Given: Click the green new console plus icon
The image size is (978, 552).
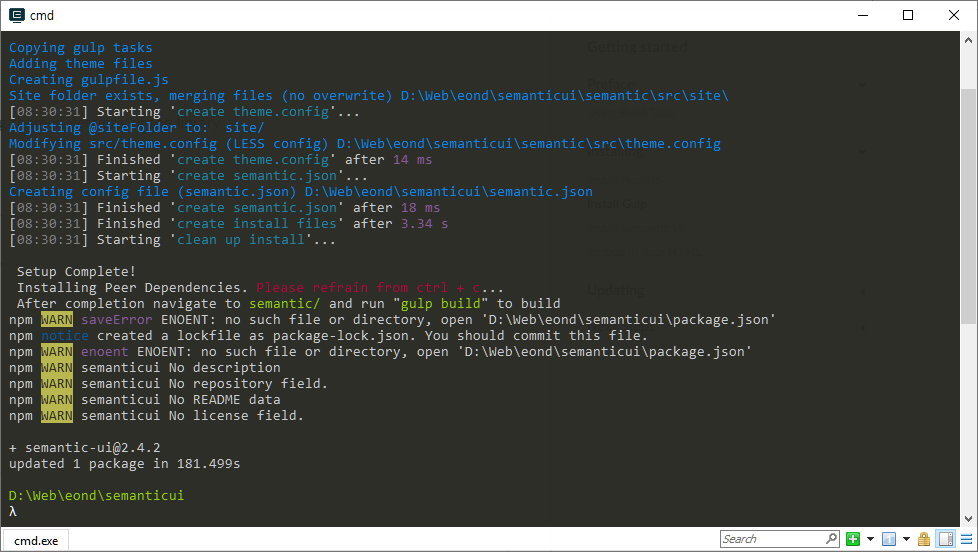Looking at the screenshot, I should coord(853,539).
